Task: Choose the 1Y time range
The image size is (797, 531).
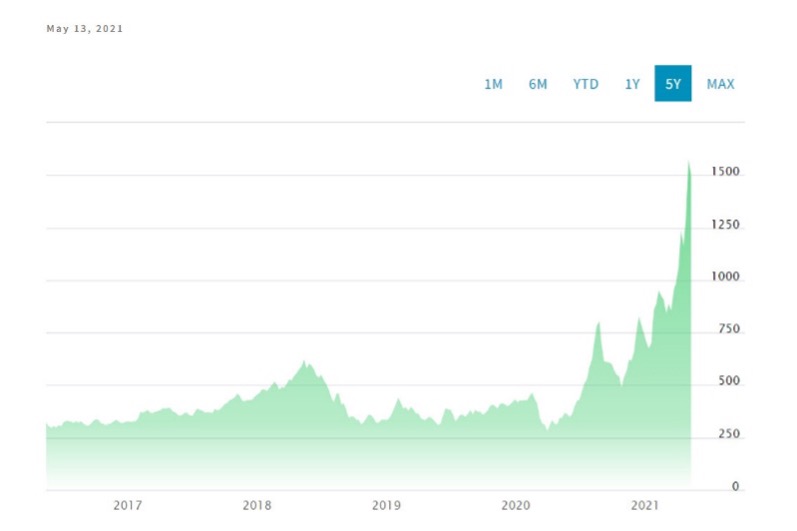Action: pyautogui.click(x=632, y=84)
